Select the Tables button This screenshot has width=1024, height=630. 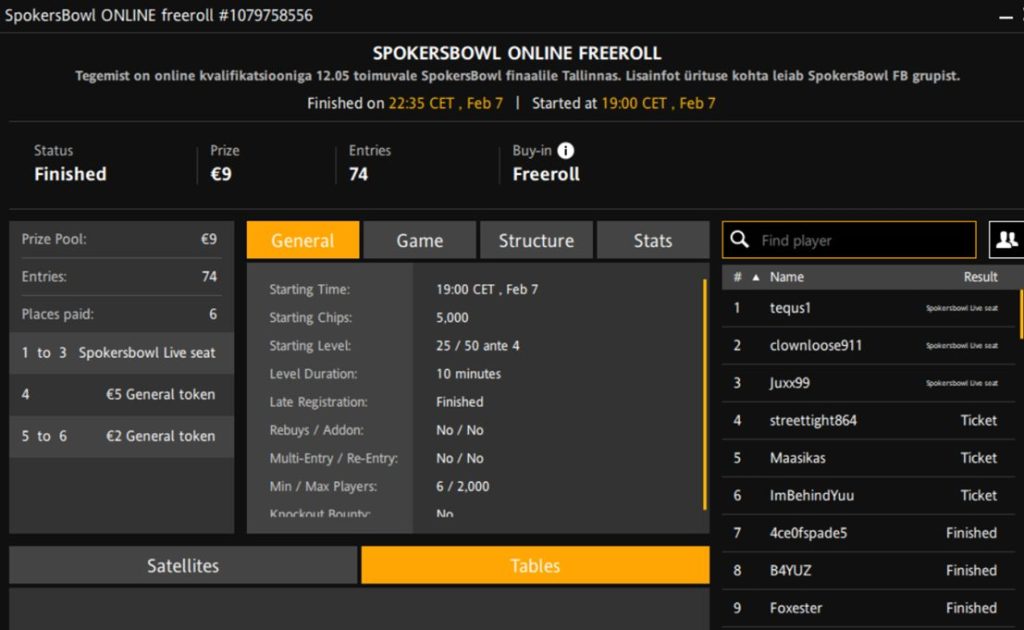point(535,565)
